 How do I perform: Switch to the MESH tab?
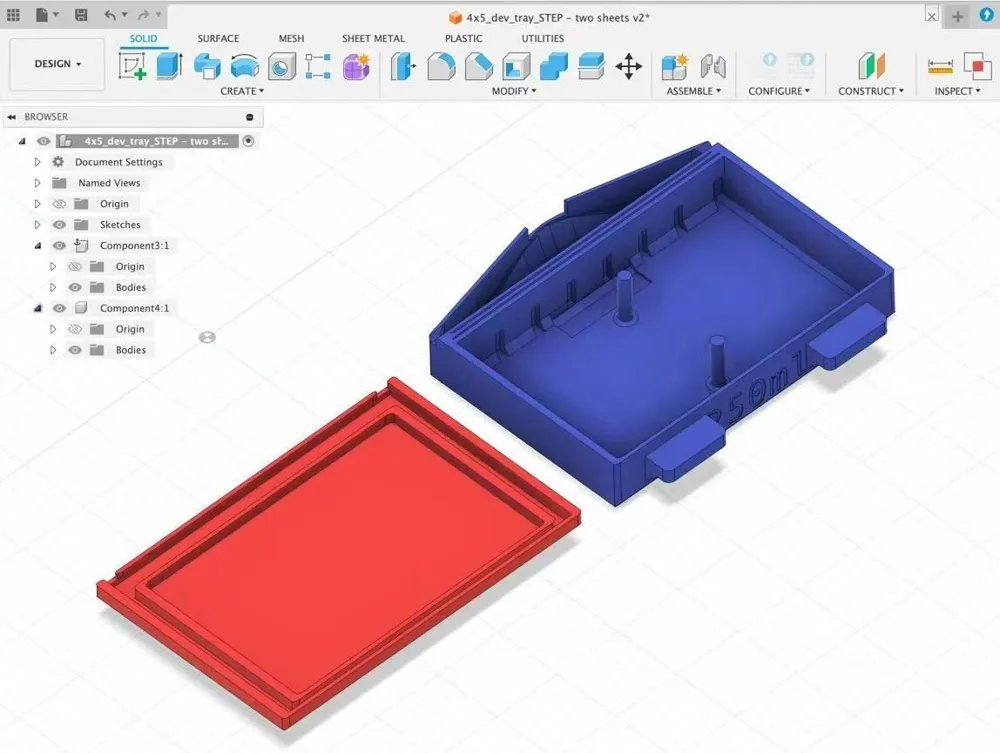point(291,38)
